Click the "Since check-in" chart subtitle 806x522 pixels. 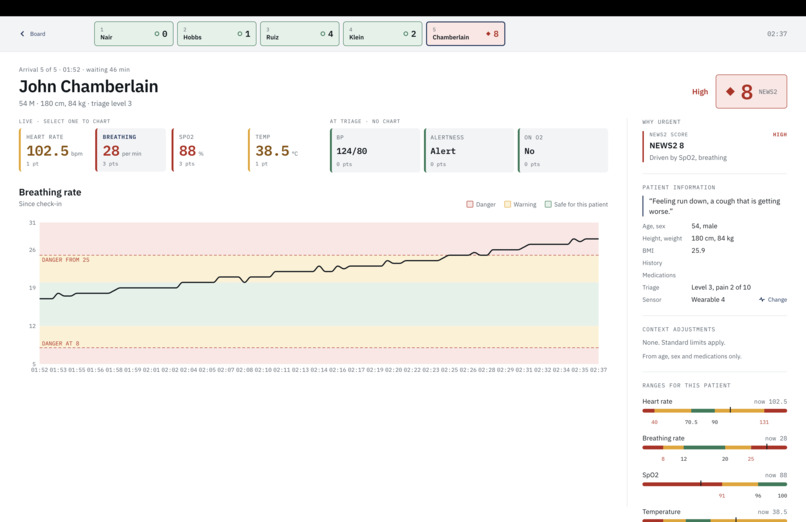tap(40, 204)
